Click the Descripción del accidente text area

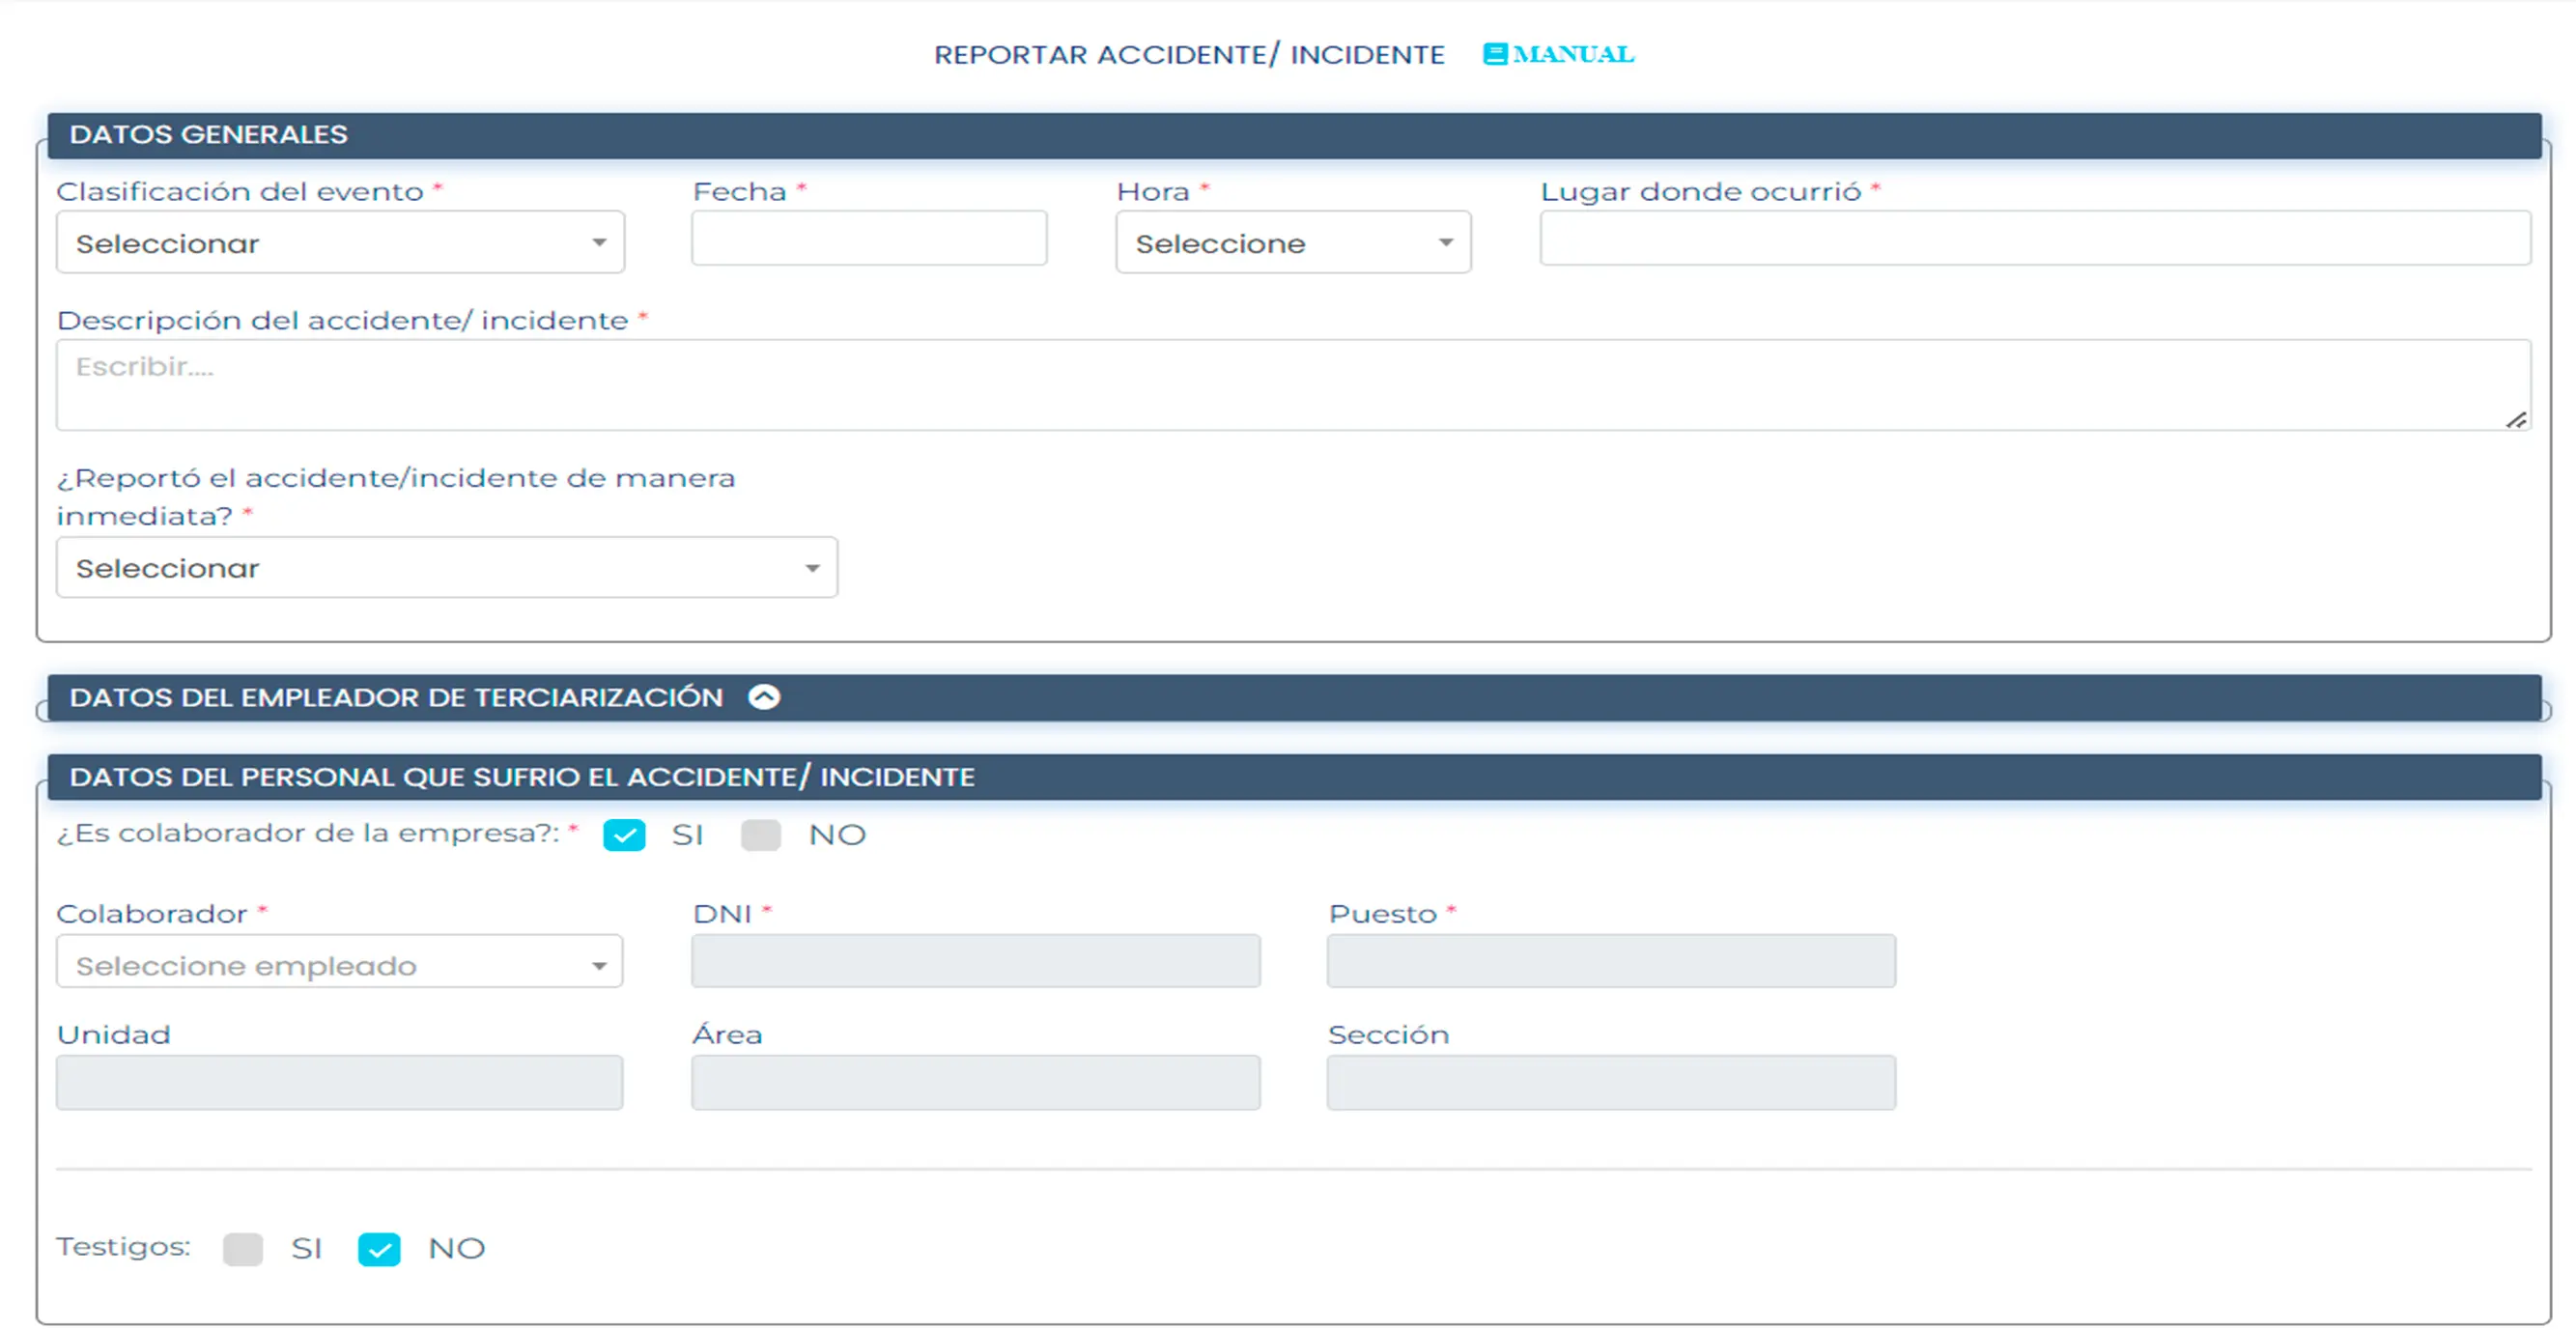pos(1293,385)
